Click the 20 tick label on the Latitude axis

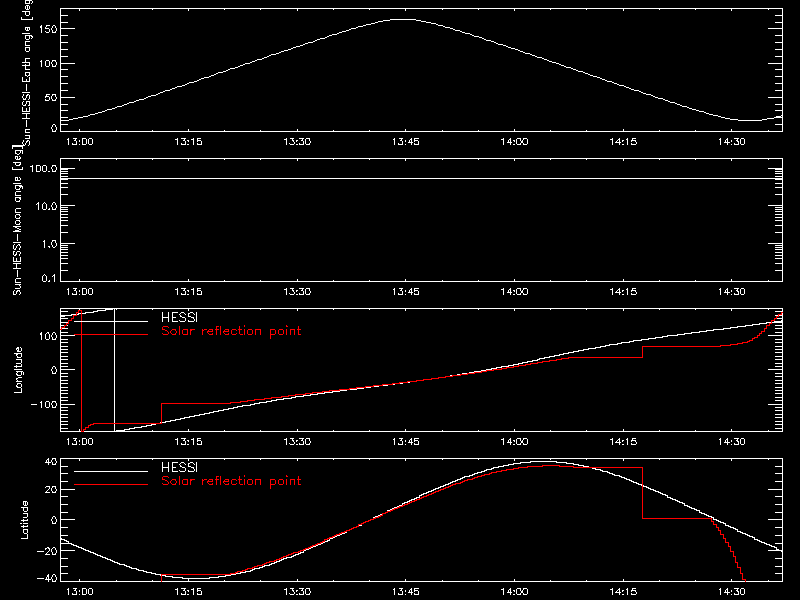pyautogui.click(x=51, y=490)
